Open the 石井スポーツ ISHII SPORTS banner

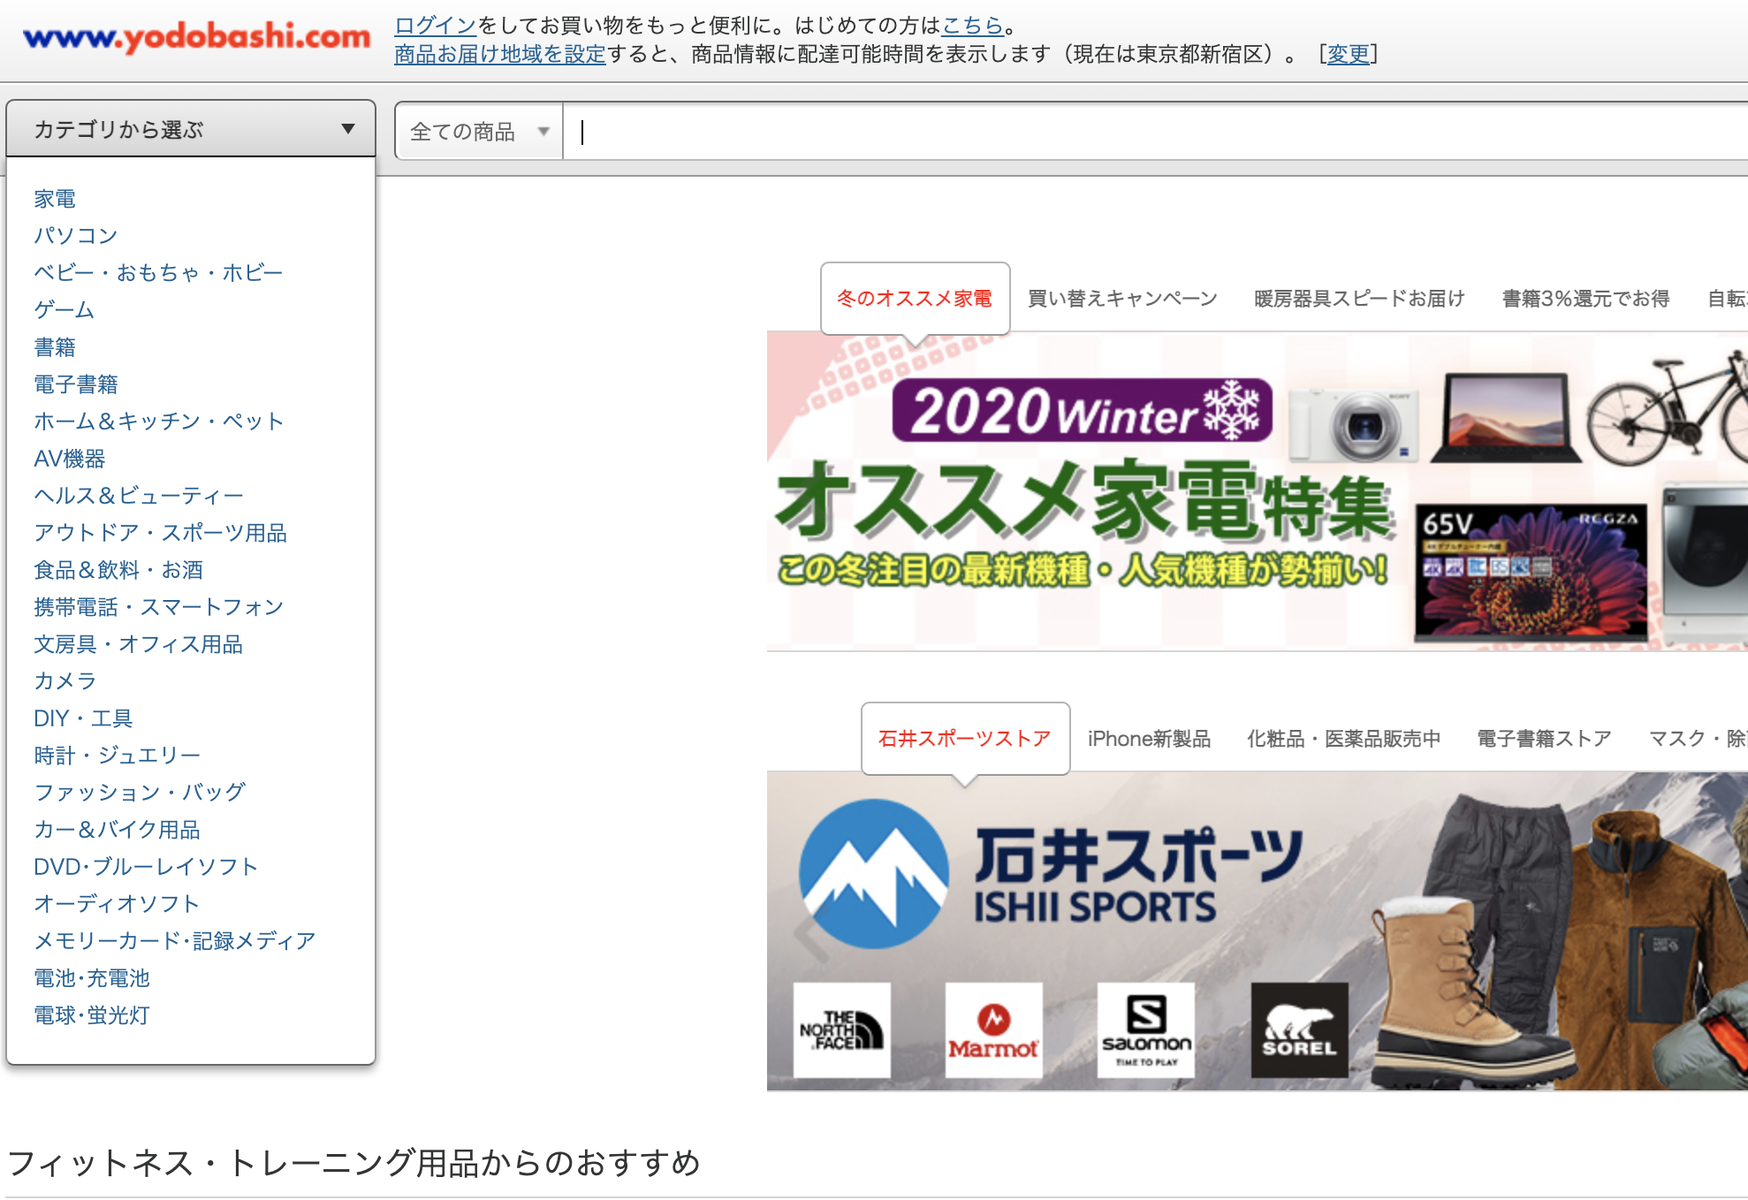pos(1257,931)
